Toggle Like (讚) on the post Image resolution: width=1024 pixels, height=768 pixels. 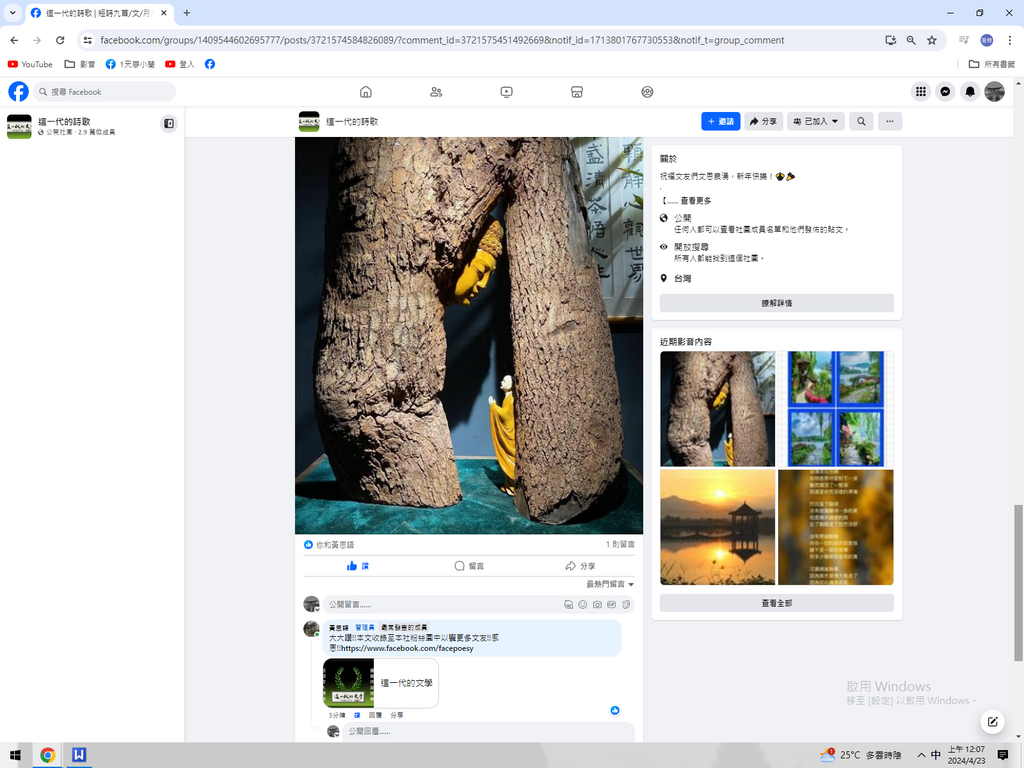358,566
